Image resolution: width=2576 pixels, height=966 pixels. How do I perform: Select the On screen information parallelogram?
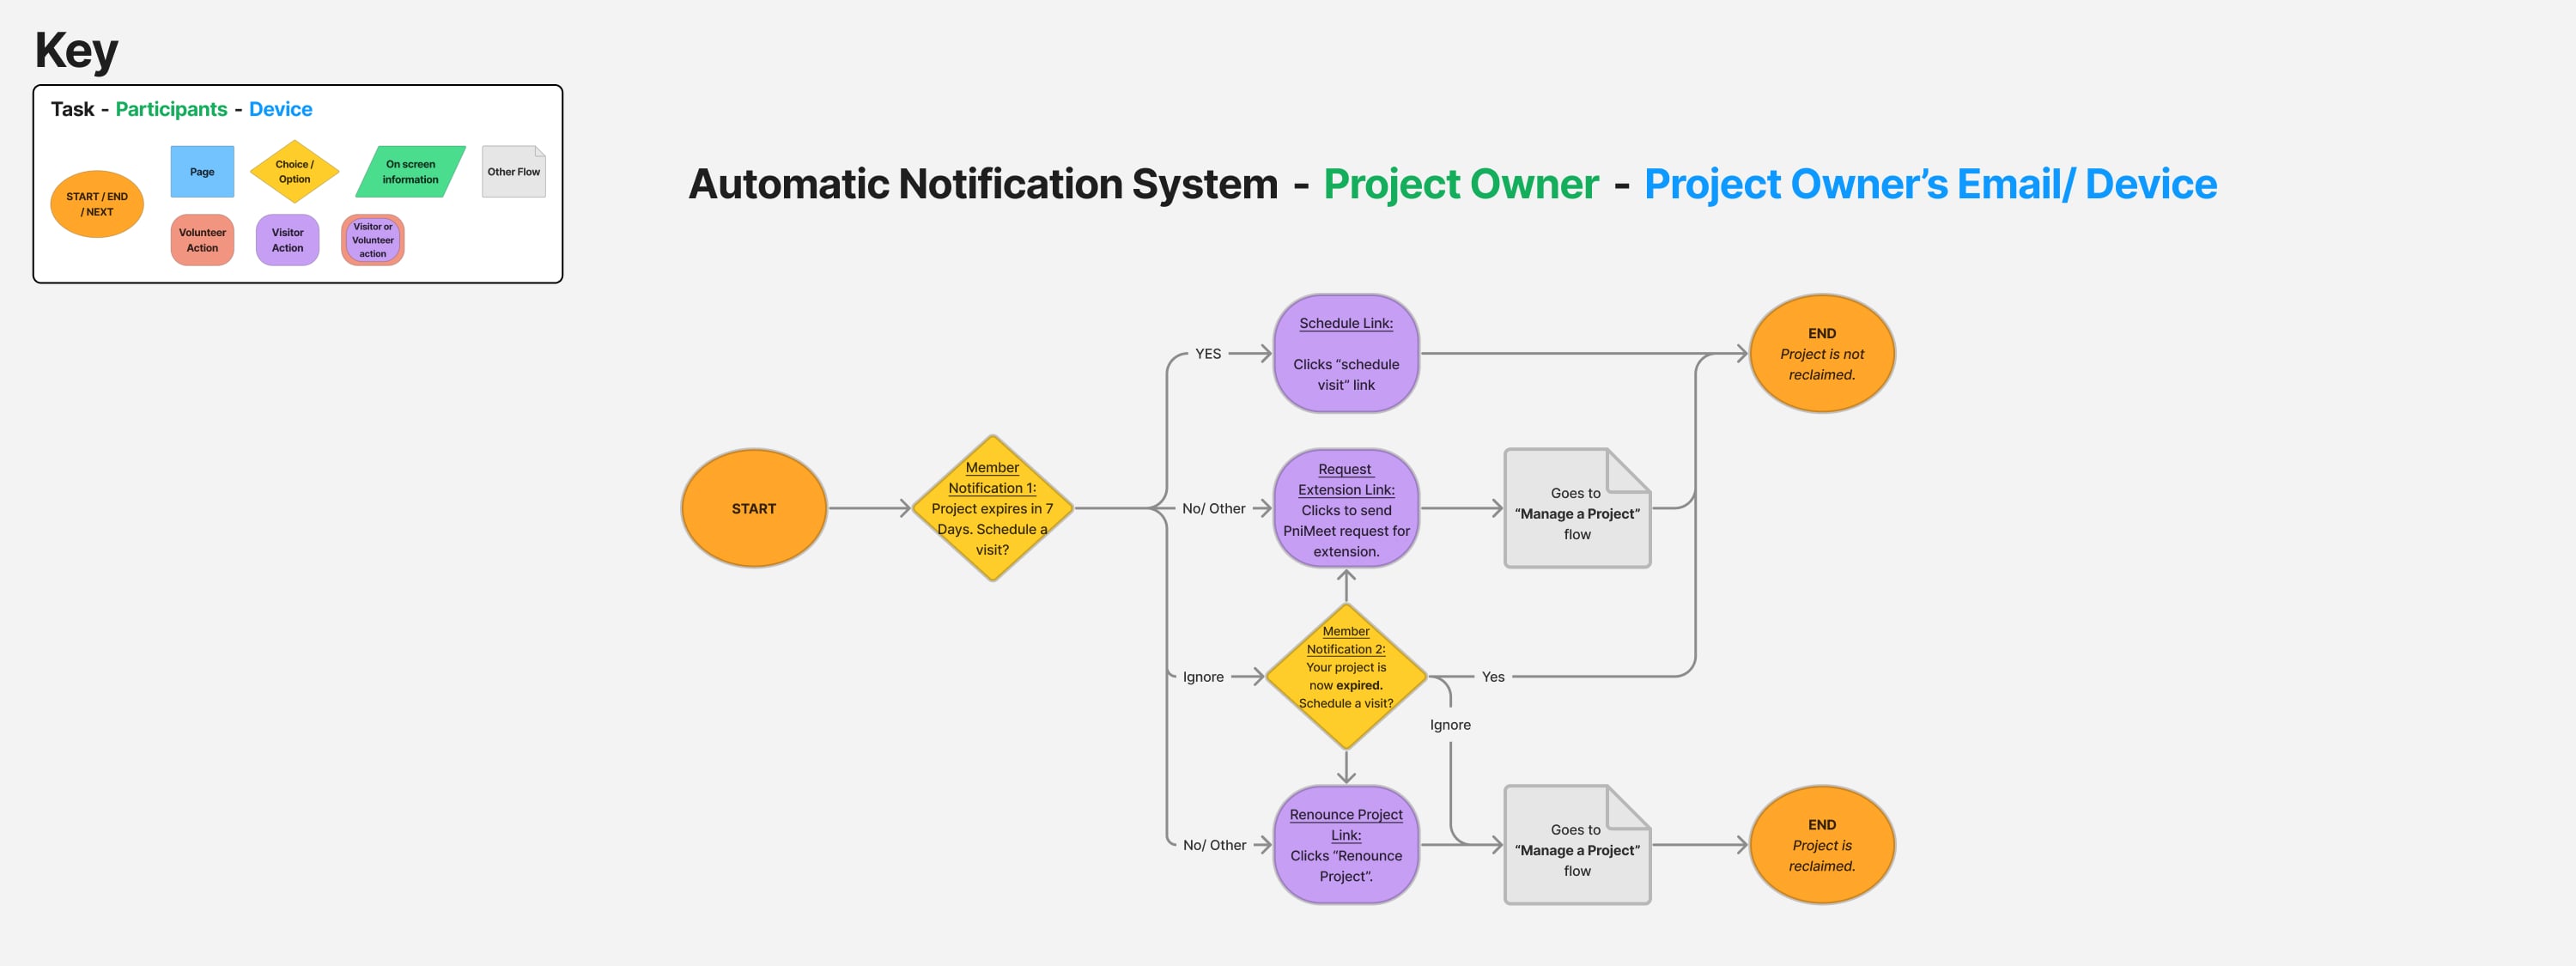(x=410, y=172)
